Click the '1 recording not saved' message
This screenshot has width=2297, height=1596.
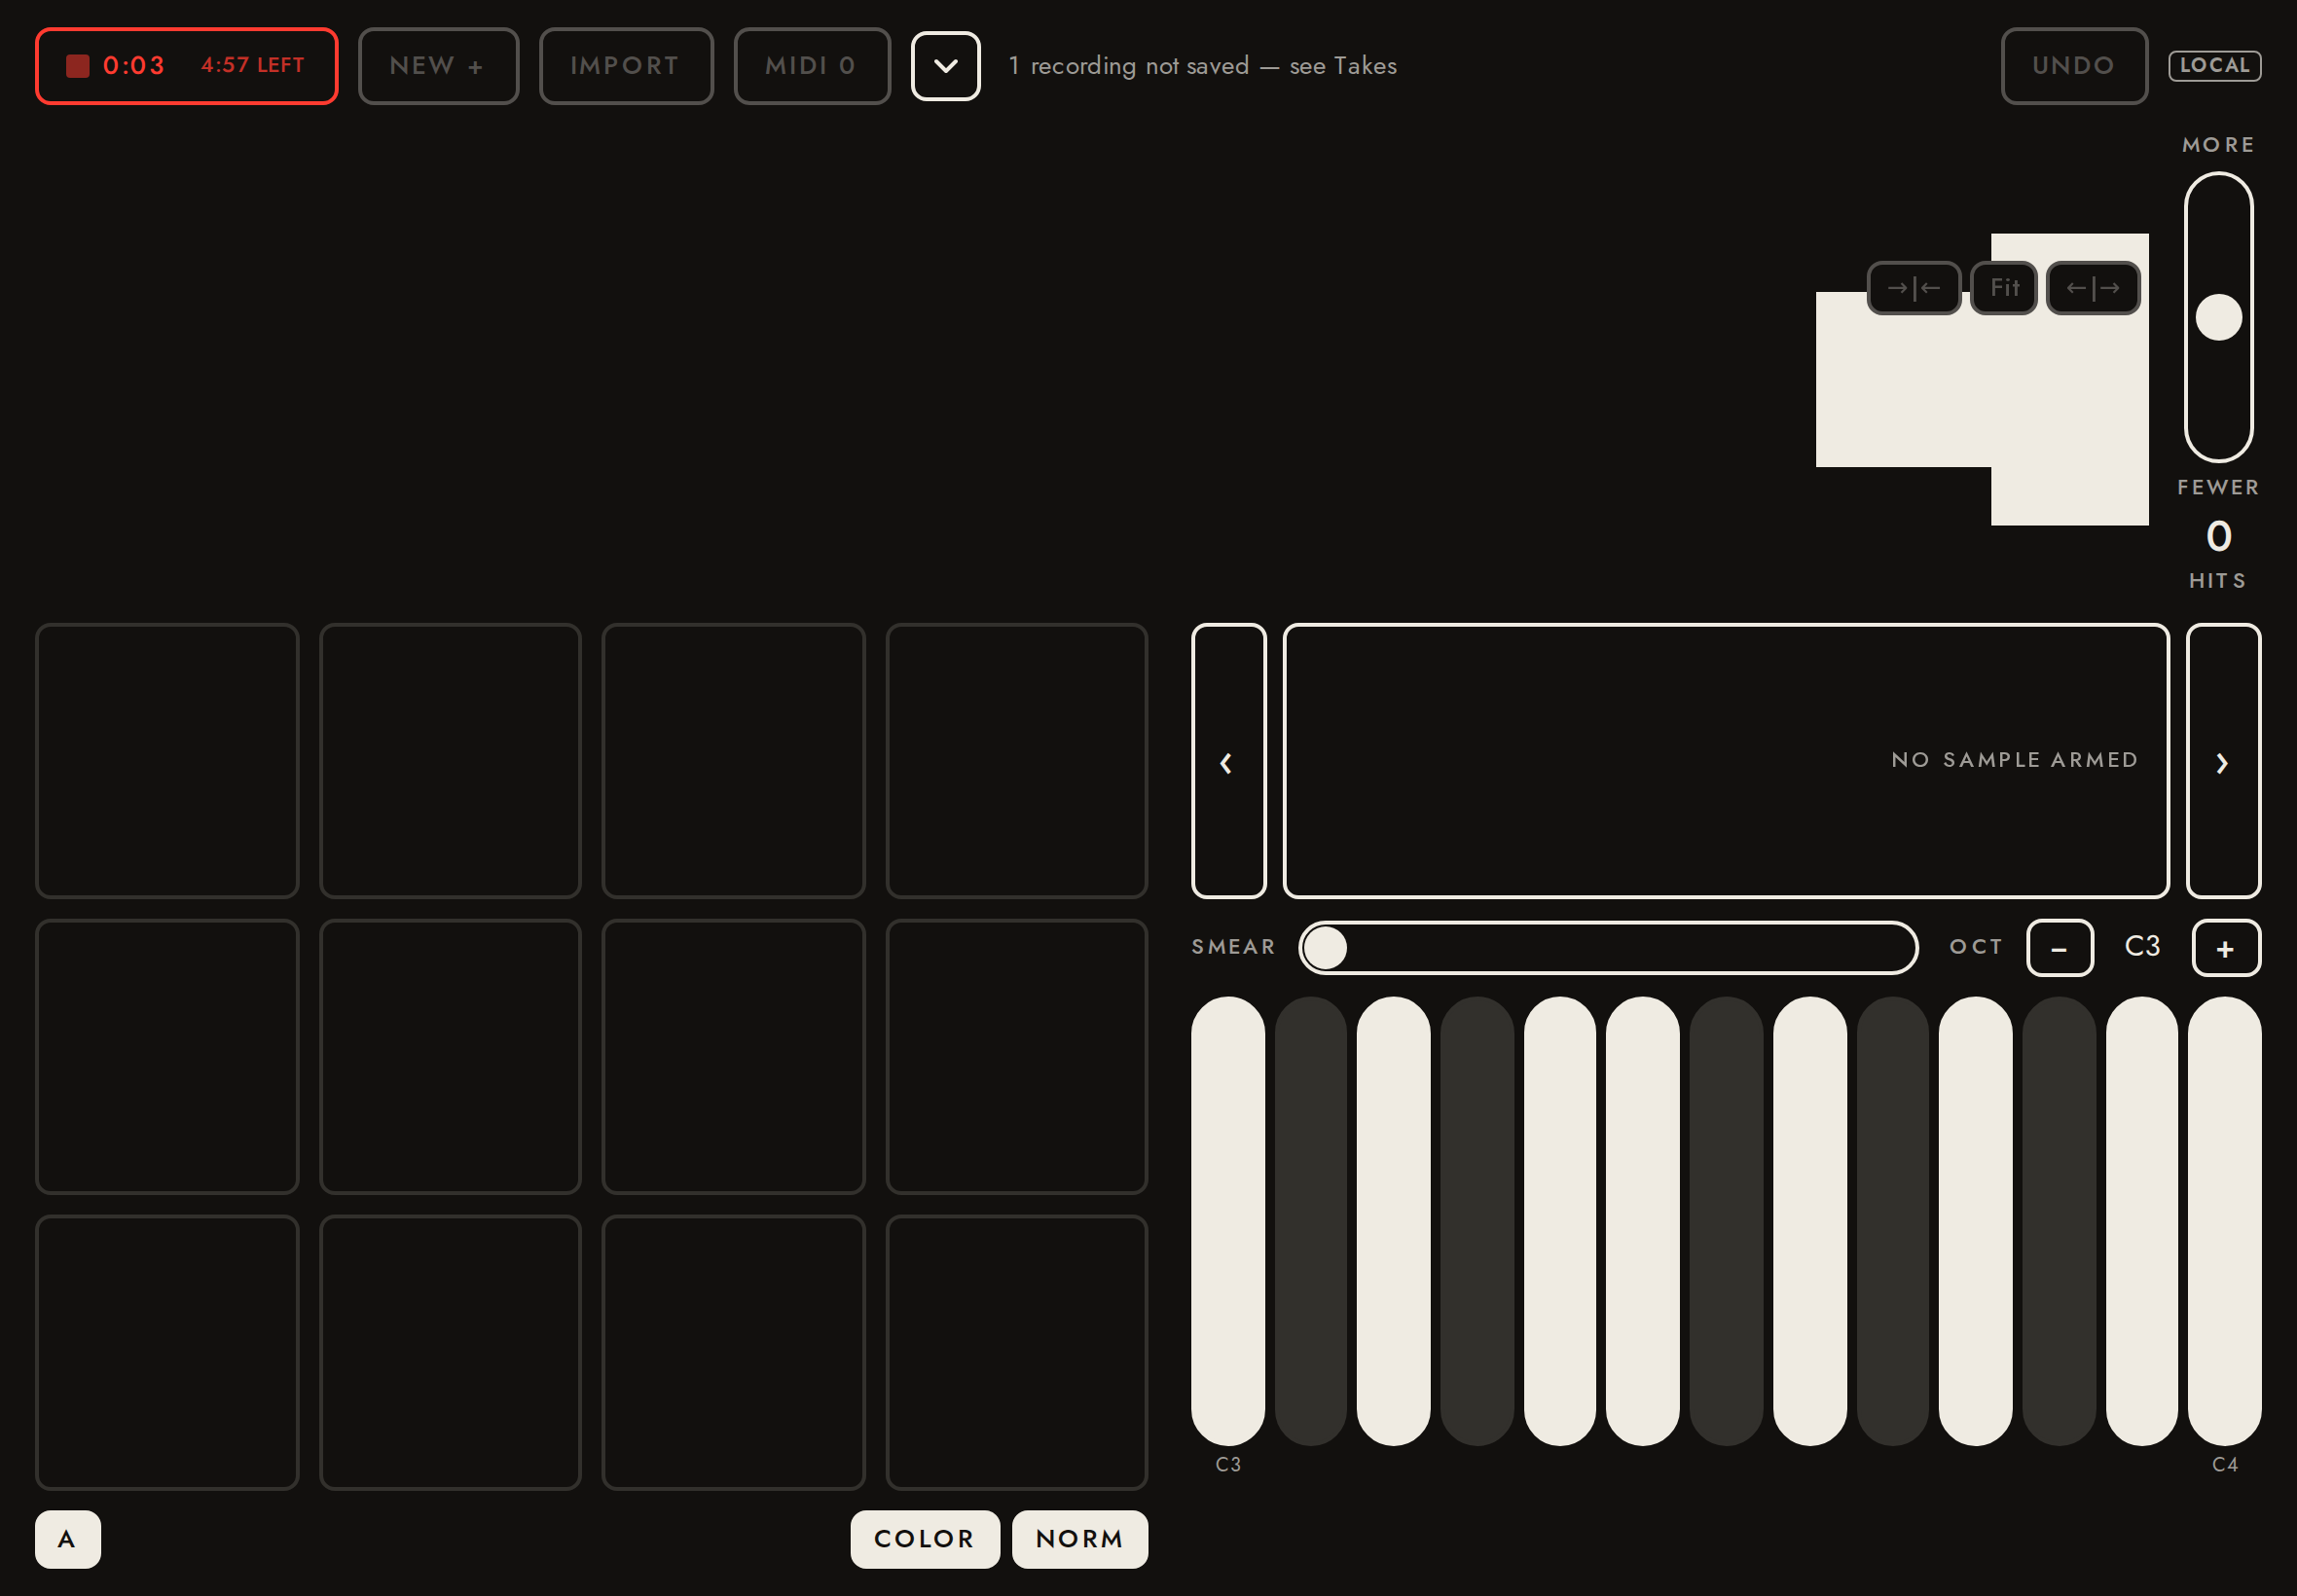click(x=1202, y=66)
